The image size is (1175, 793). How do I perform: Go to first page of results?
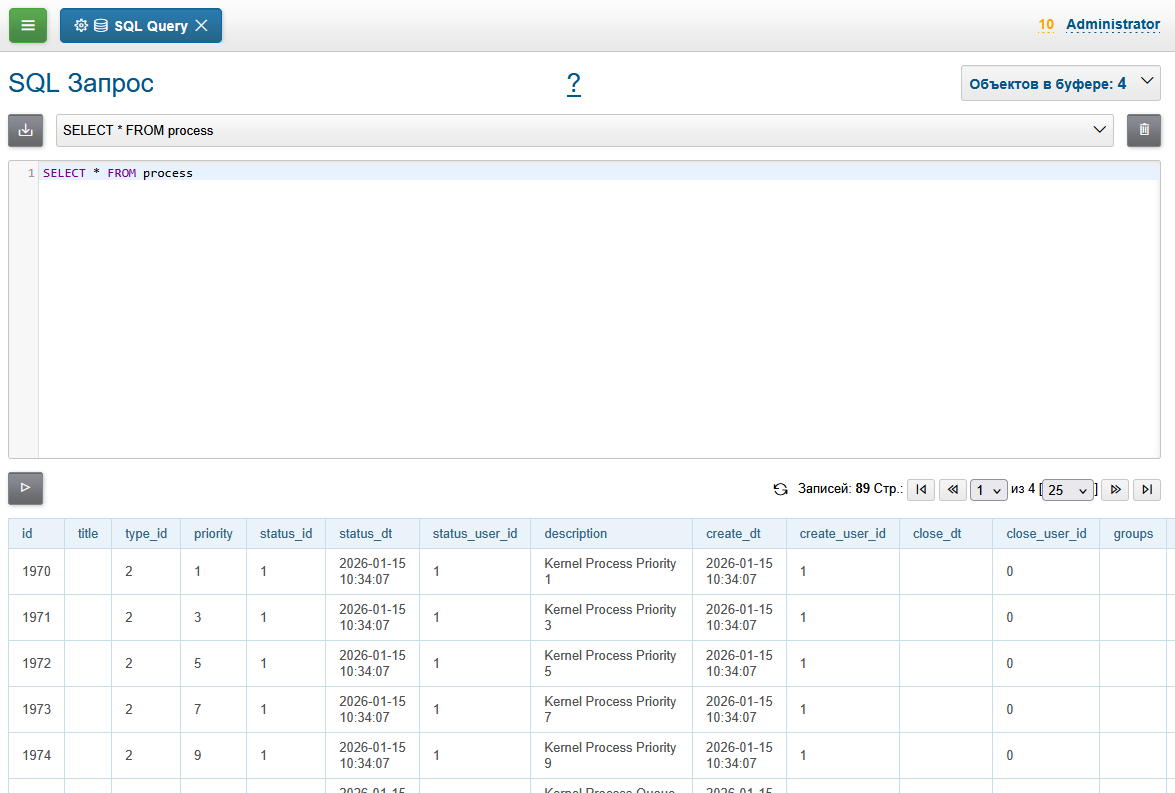point(920,490)
